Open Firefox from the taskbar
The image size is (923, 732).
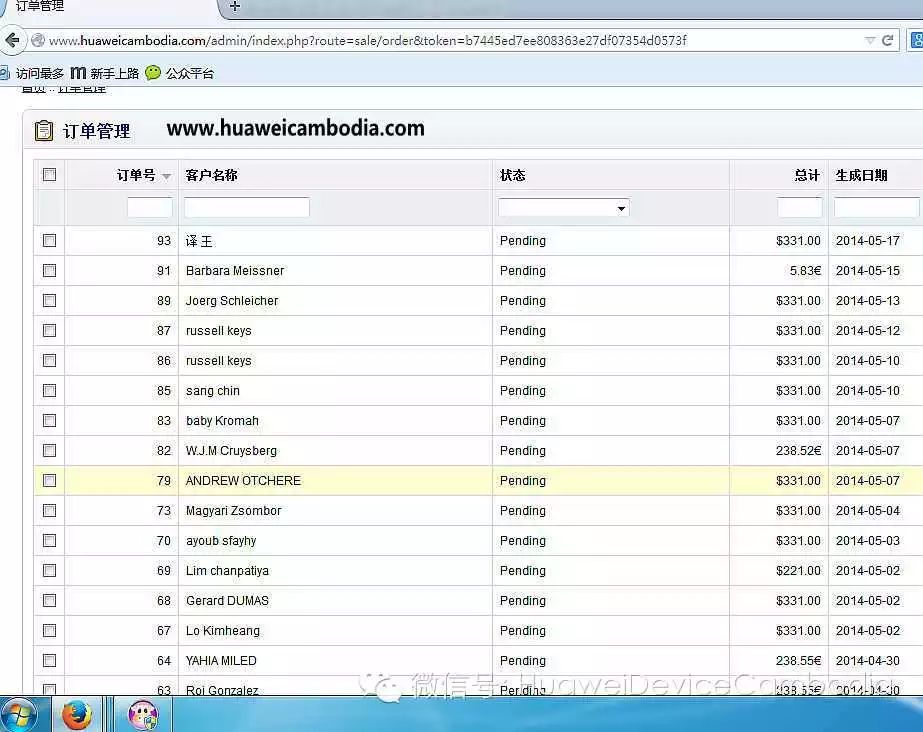tap(77, 716)
